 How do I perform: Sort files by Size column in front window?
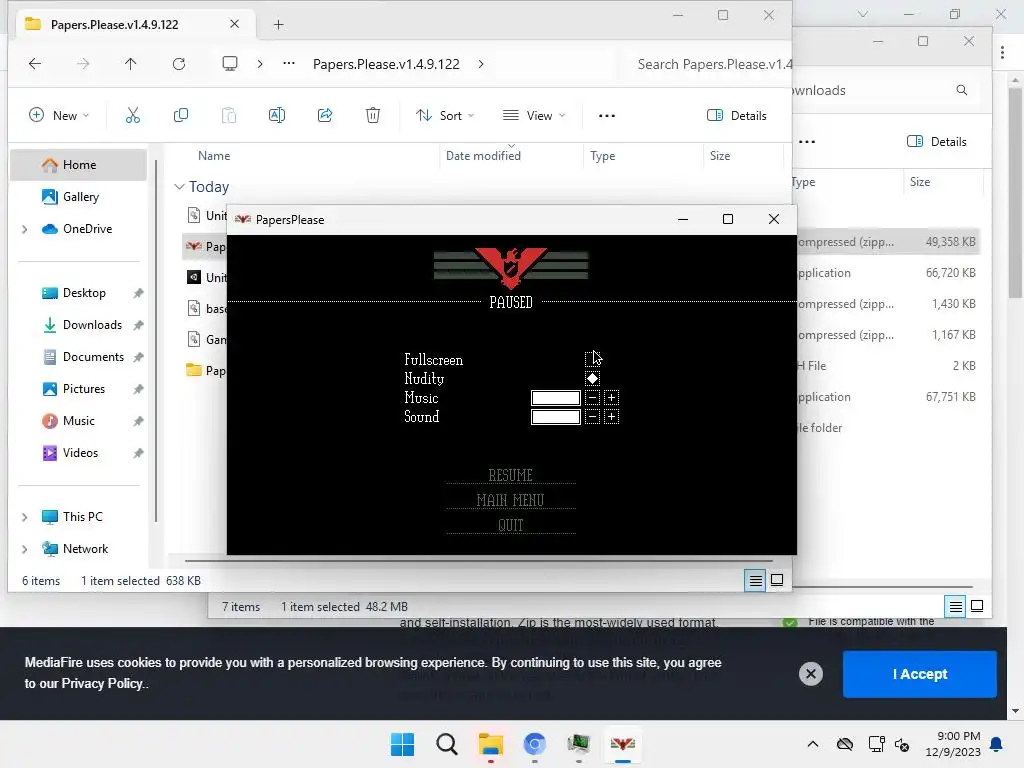coord(720,156)
